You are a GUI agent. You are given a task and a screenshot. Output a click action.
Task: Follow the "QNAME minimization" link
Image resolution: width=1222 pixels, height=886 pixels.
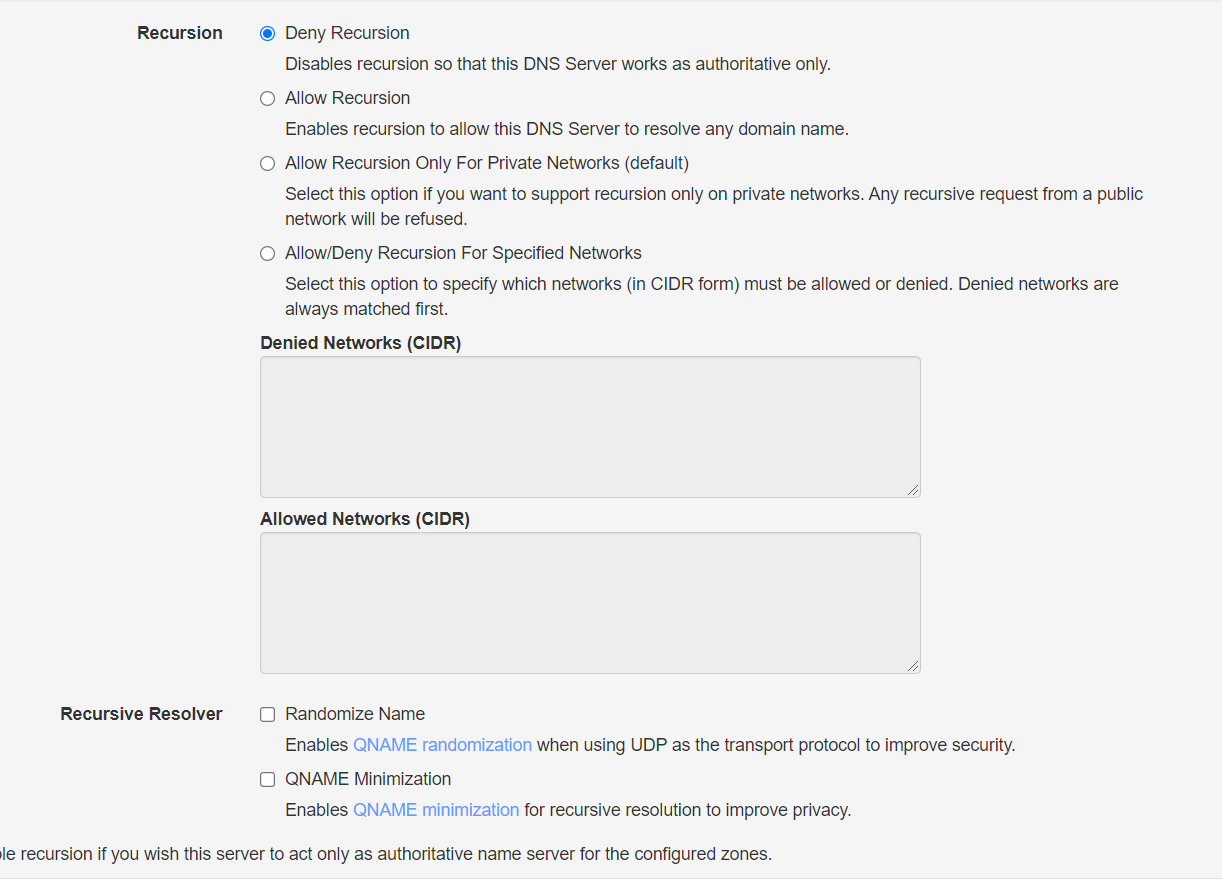(x=436, y=810)
